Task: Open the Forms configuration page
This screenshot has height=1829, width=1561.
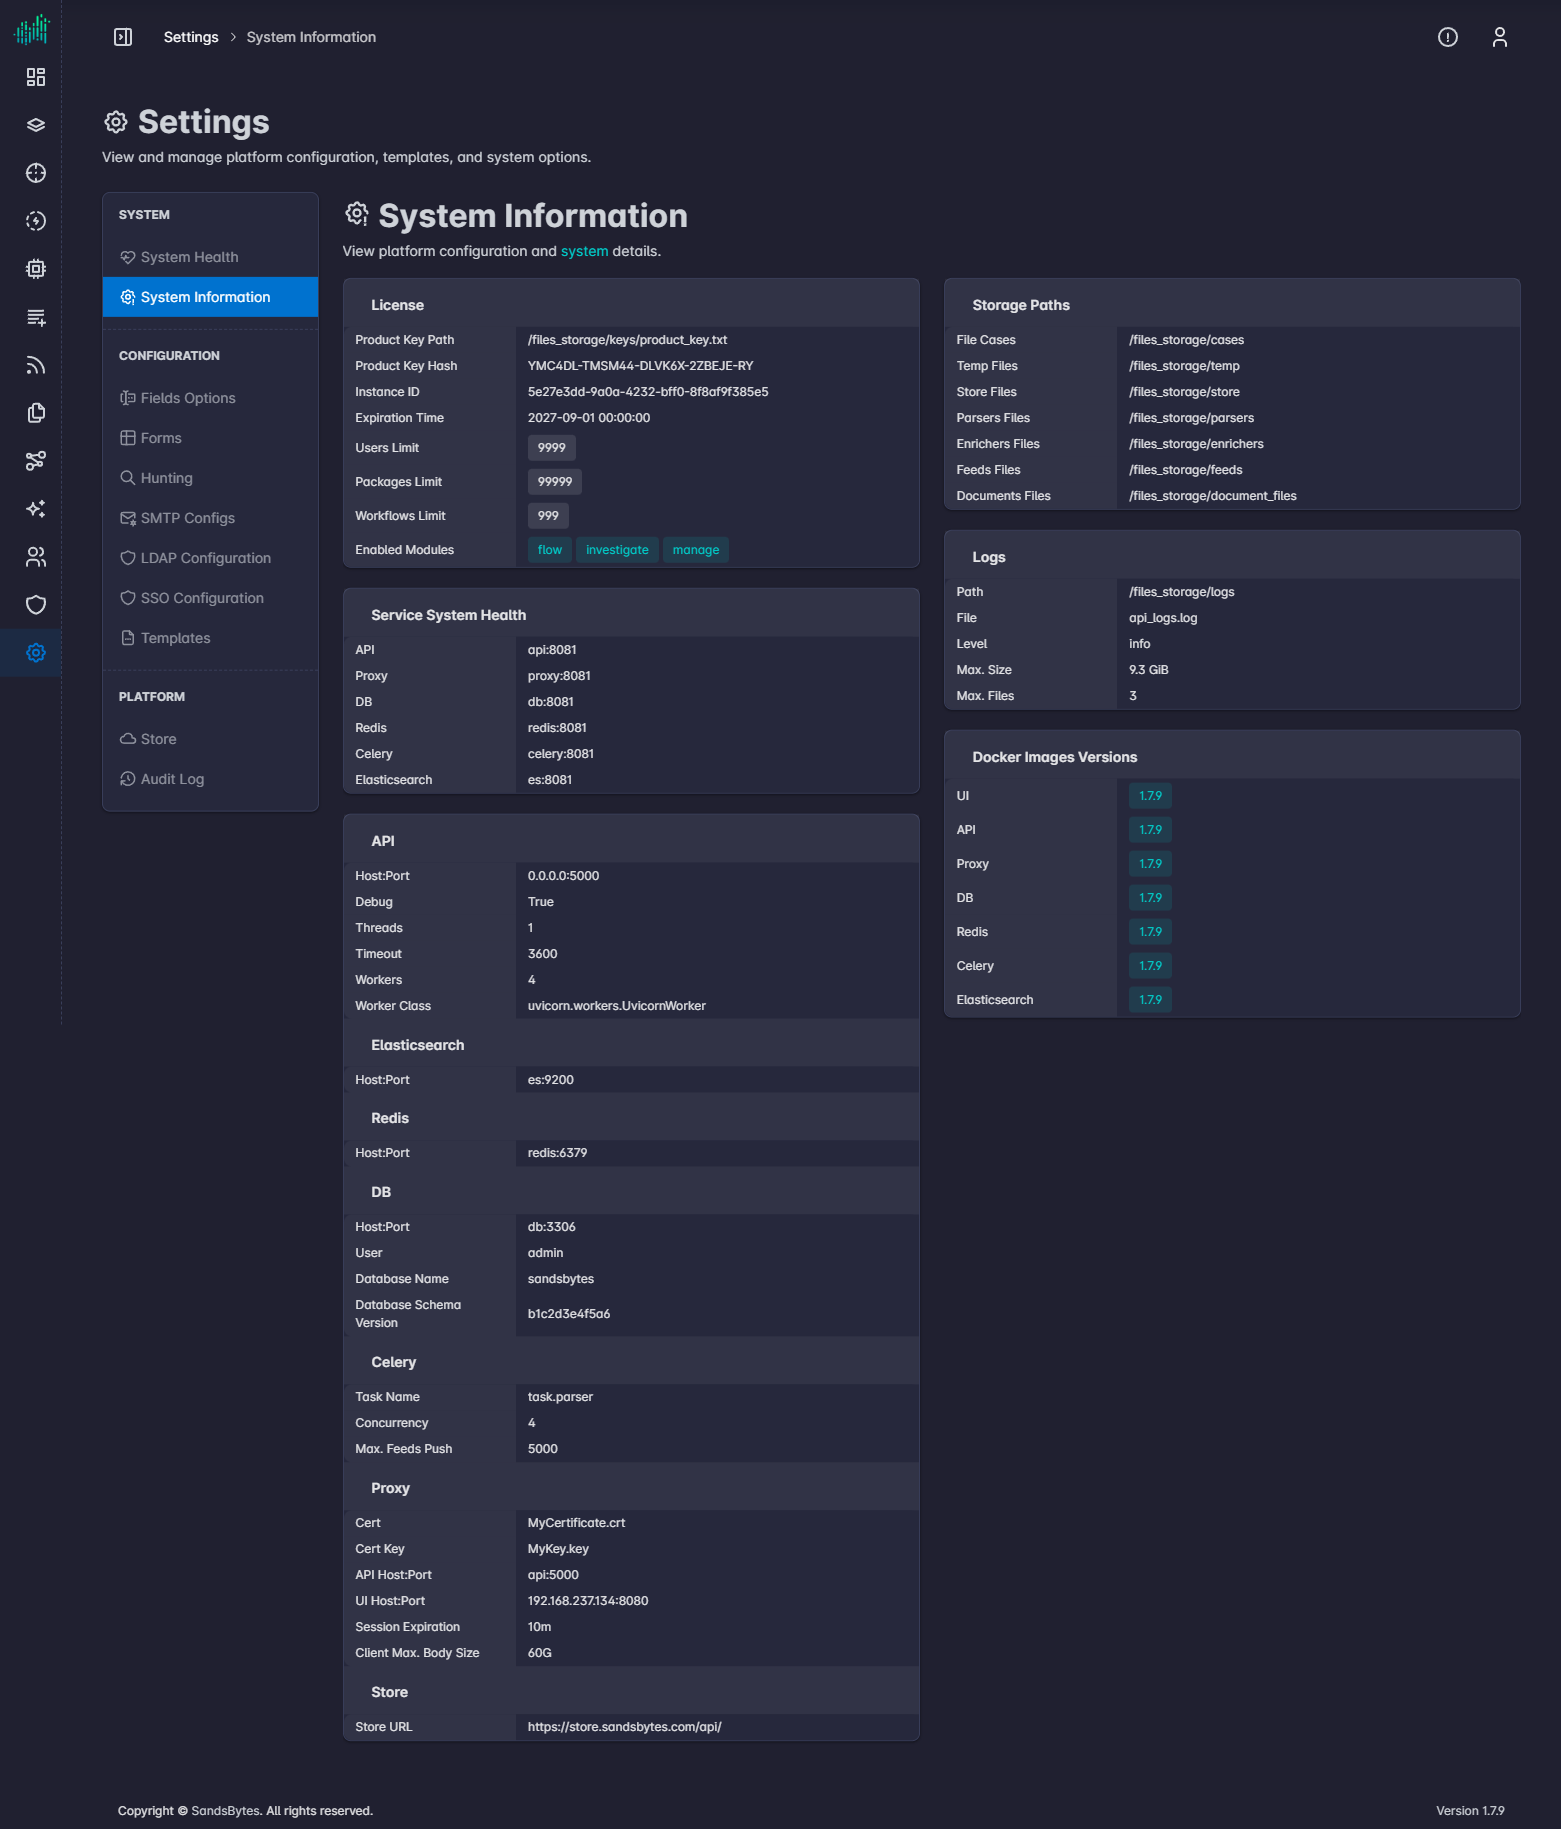Action: 210,438
